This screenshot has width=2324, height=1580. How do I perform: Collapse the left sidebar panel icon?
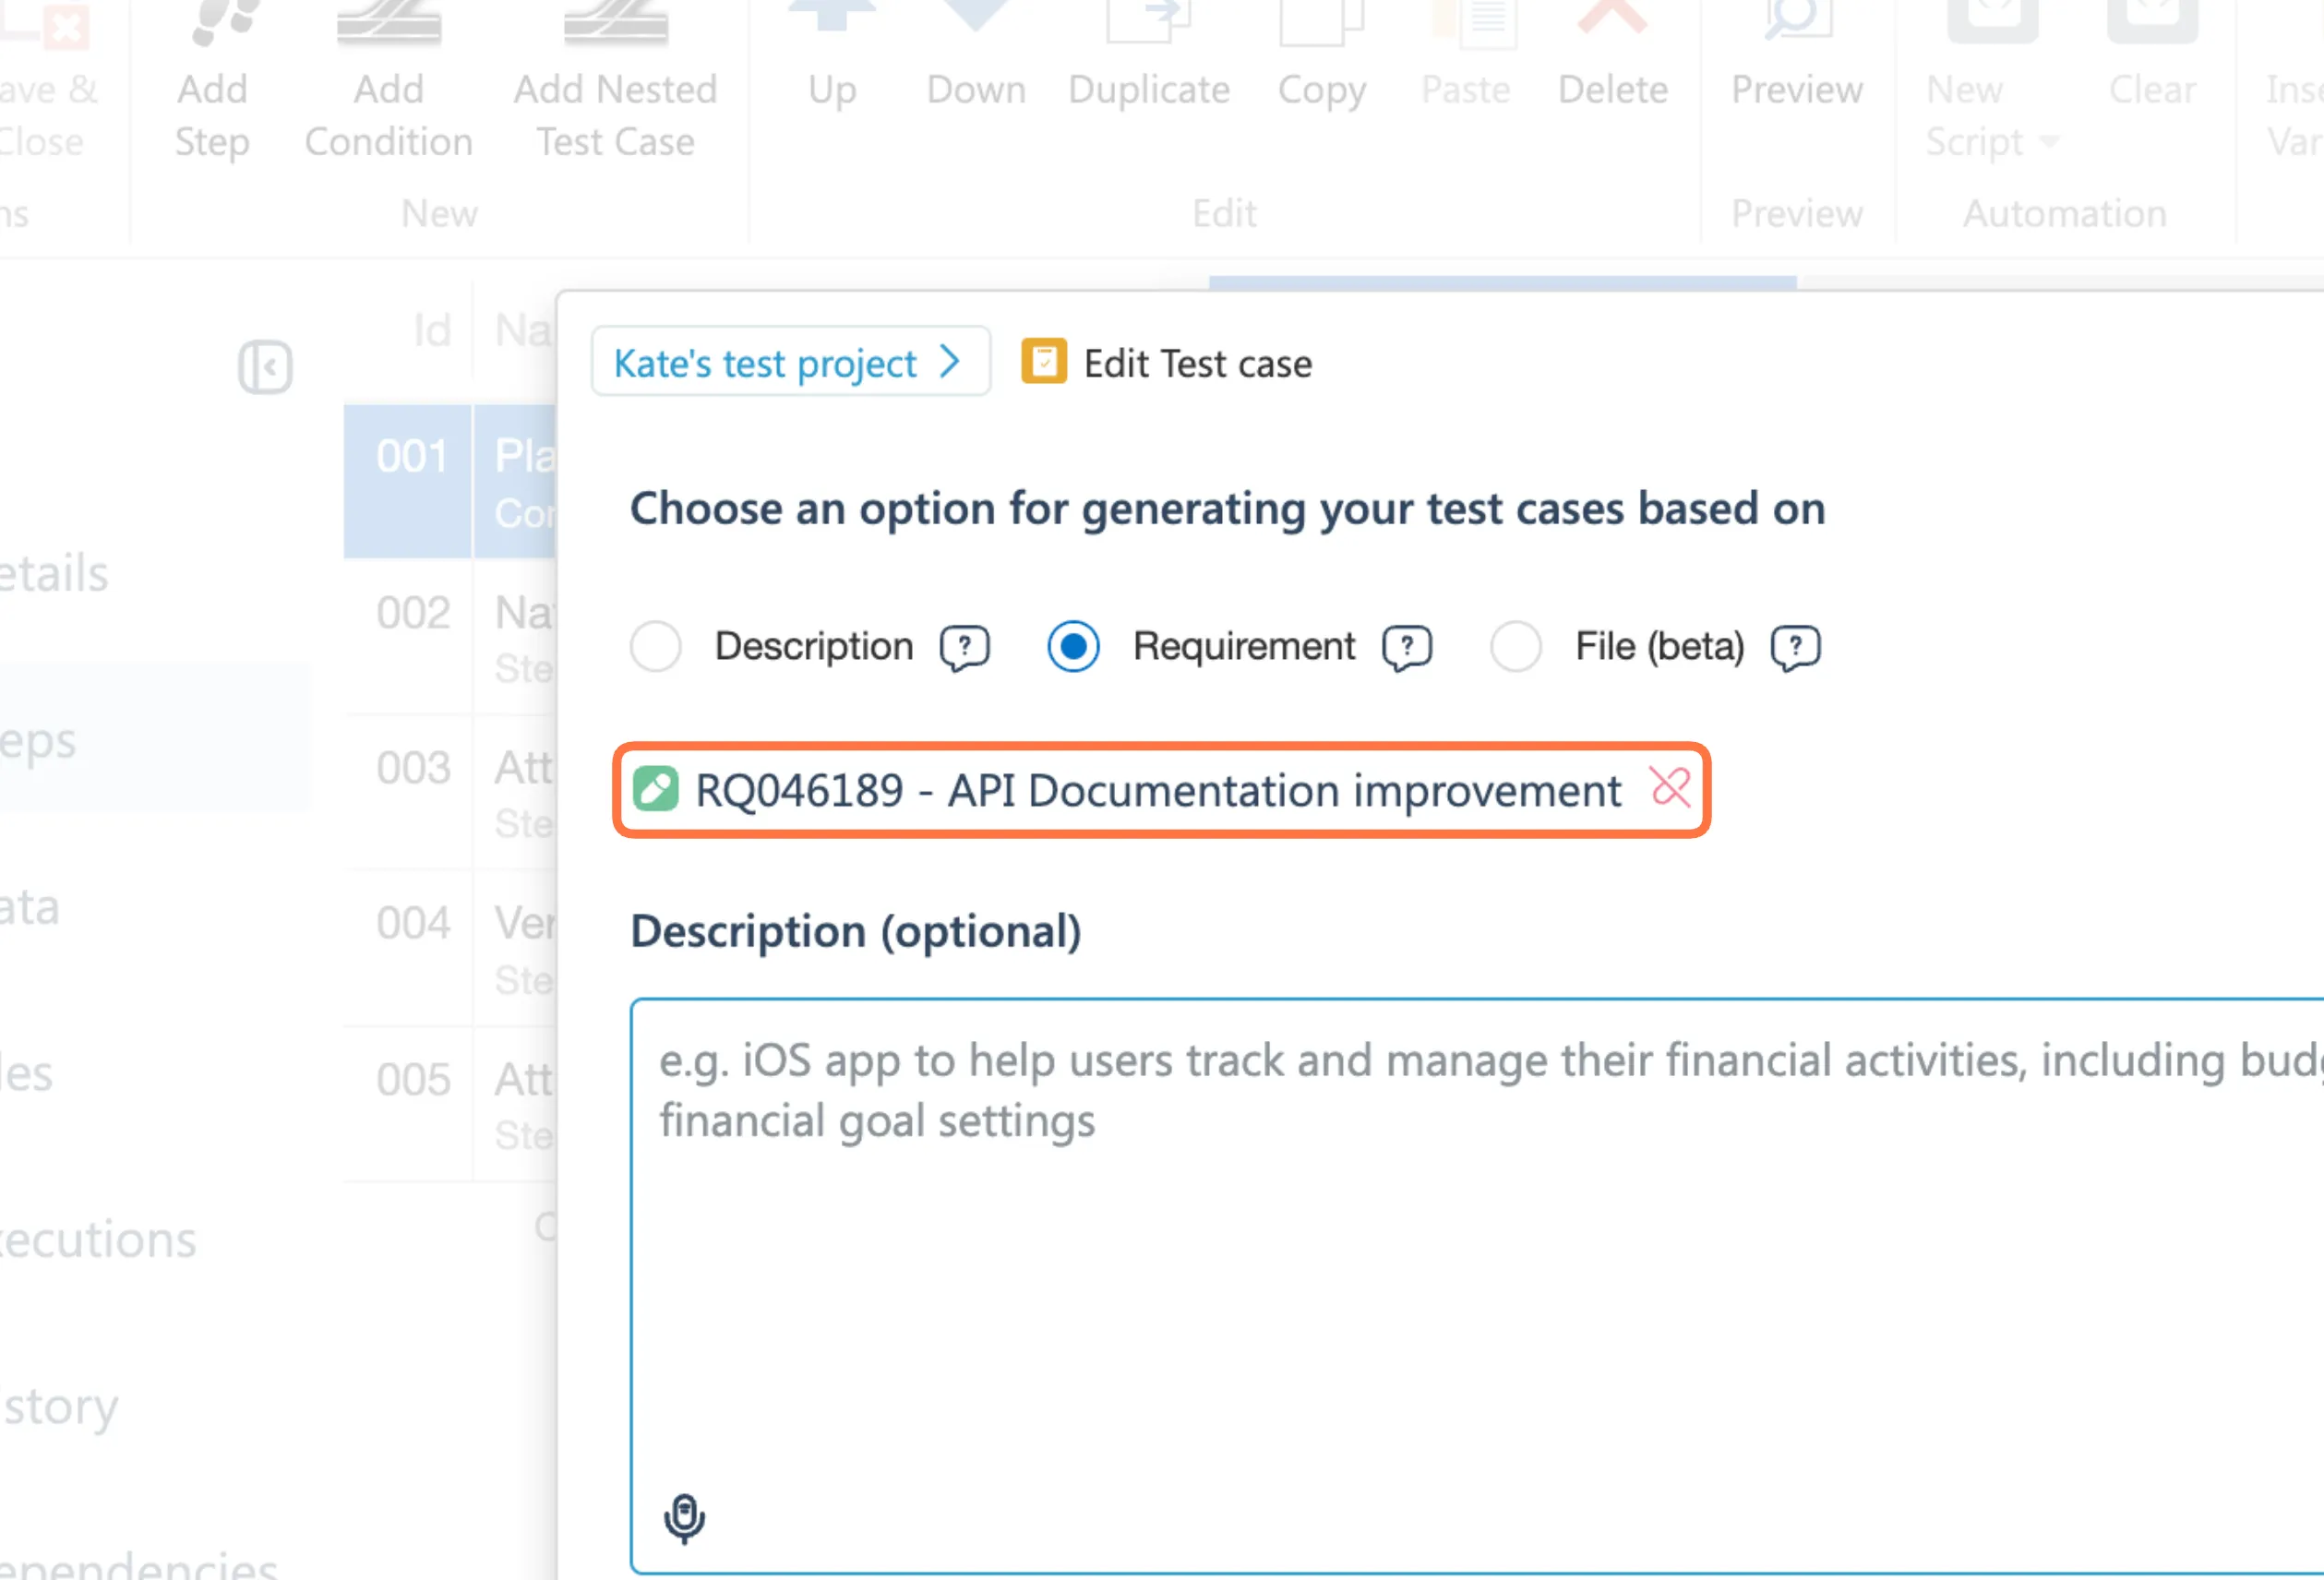pos(265,367)
